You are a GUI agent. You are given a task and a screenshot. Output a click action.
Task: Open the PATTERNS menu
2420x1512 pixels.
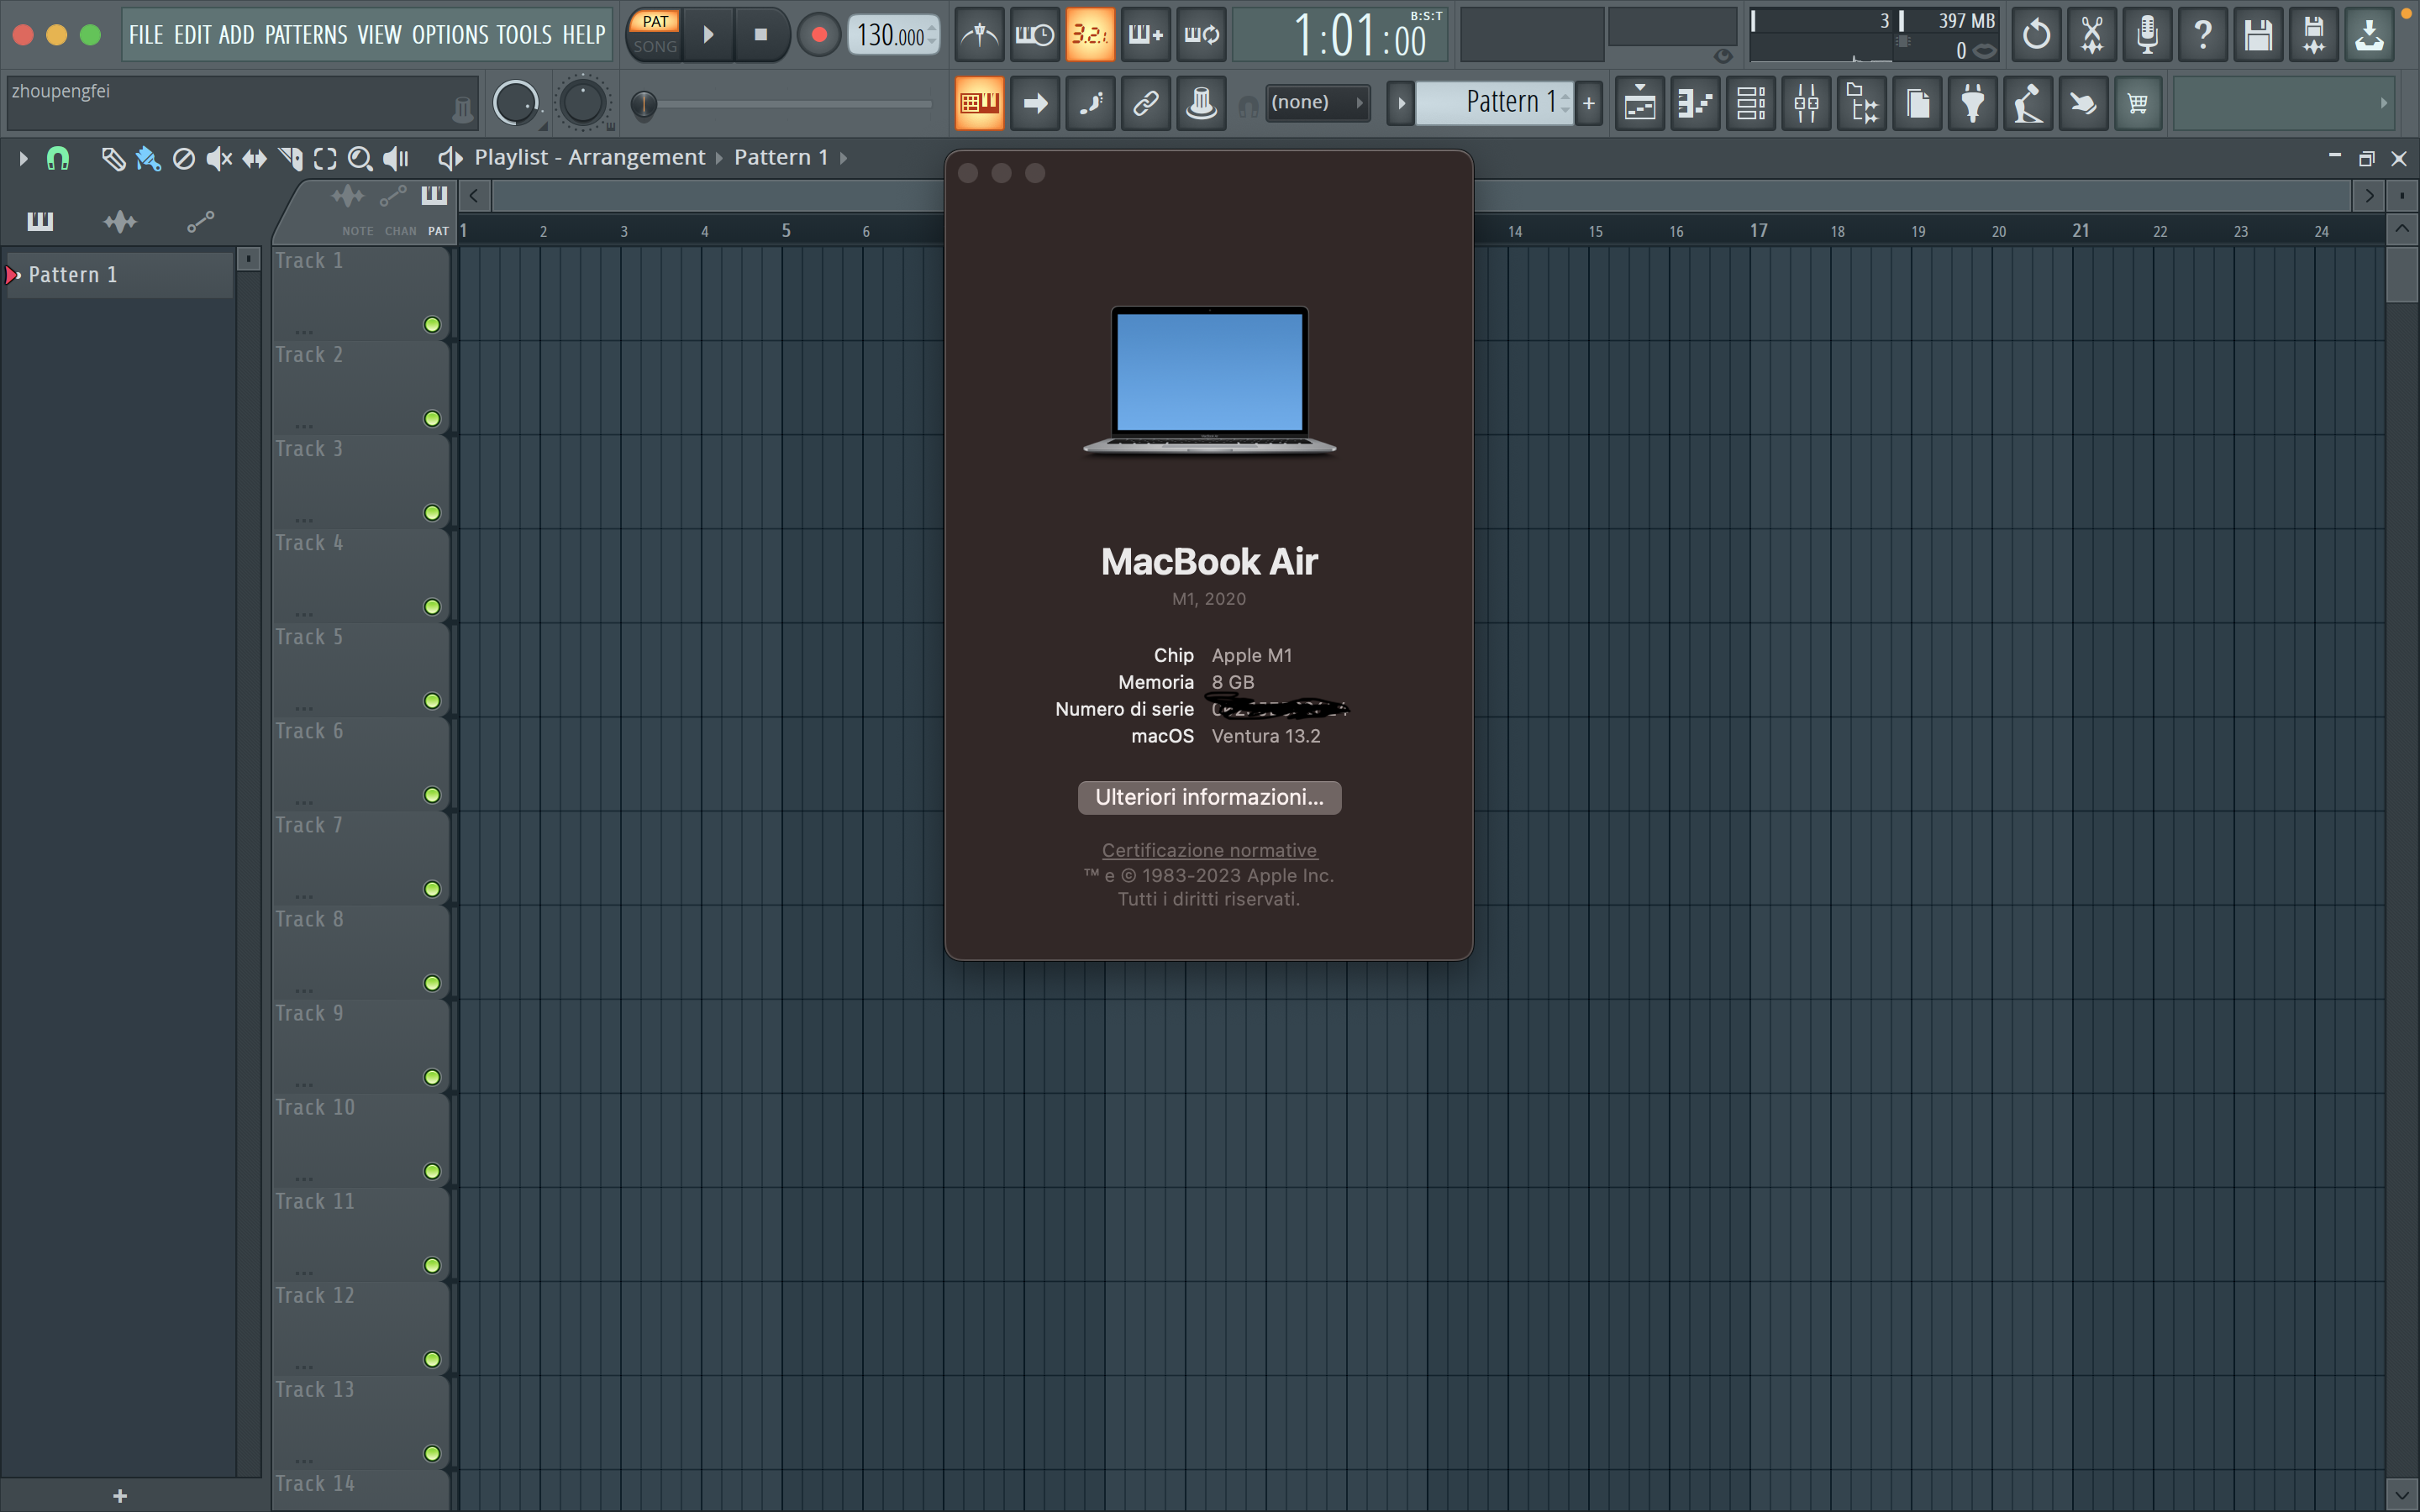(306, 35)
